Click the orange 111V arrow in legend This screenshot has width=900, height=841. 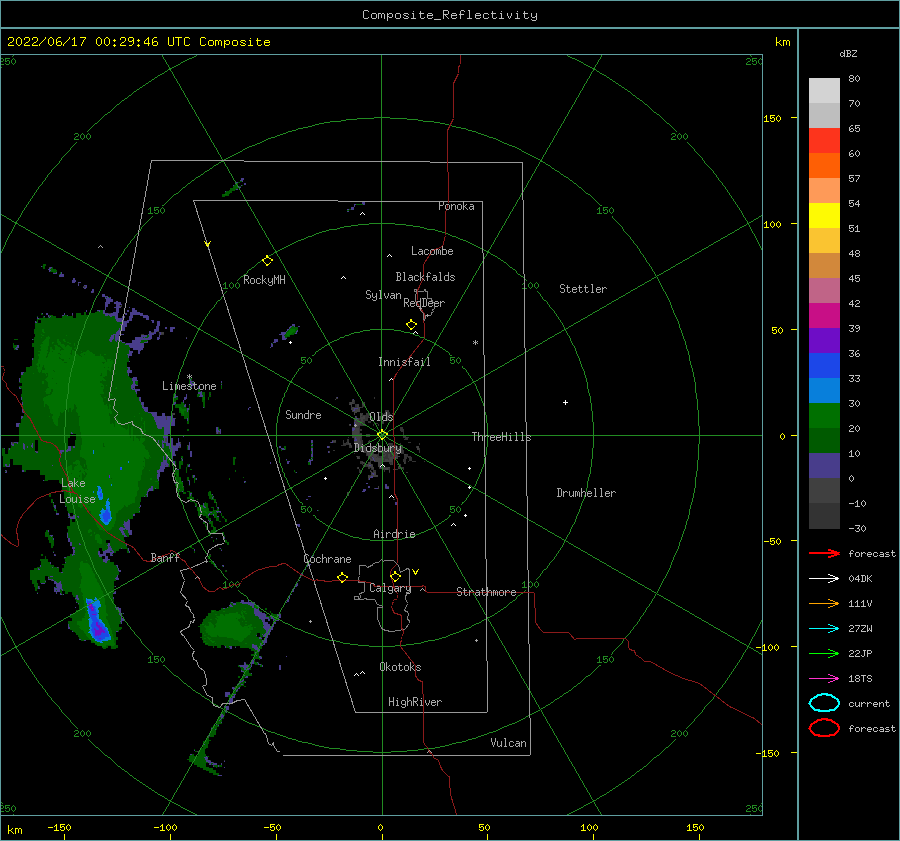coord(824,603)
